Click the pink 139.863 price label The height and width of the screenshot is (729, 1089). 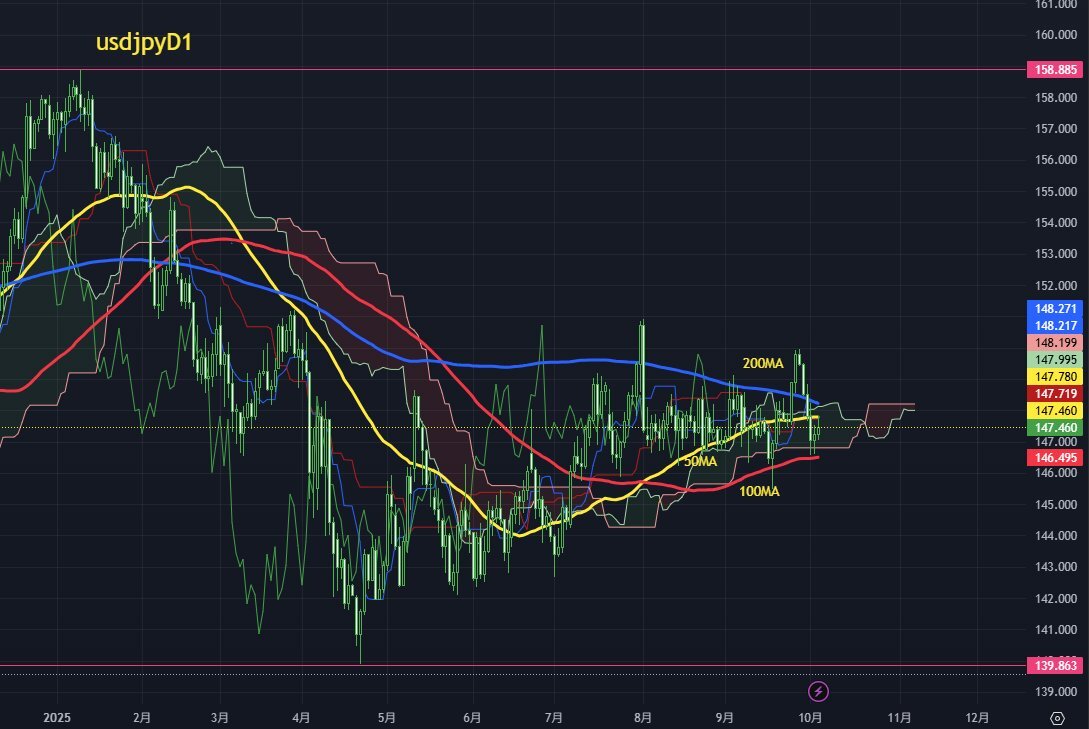1056,665
